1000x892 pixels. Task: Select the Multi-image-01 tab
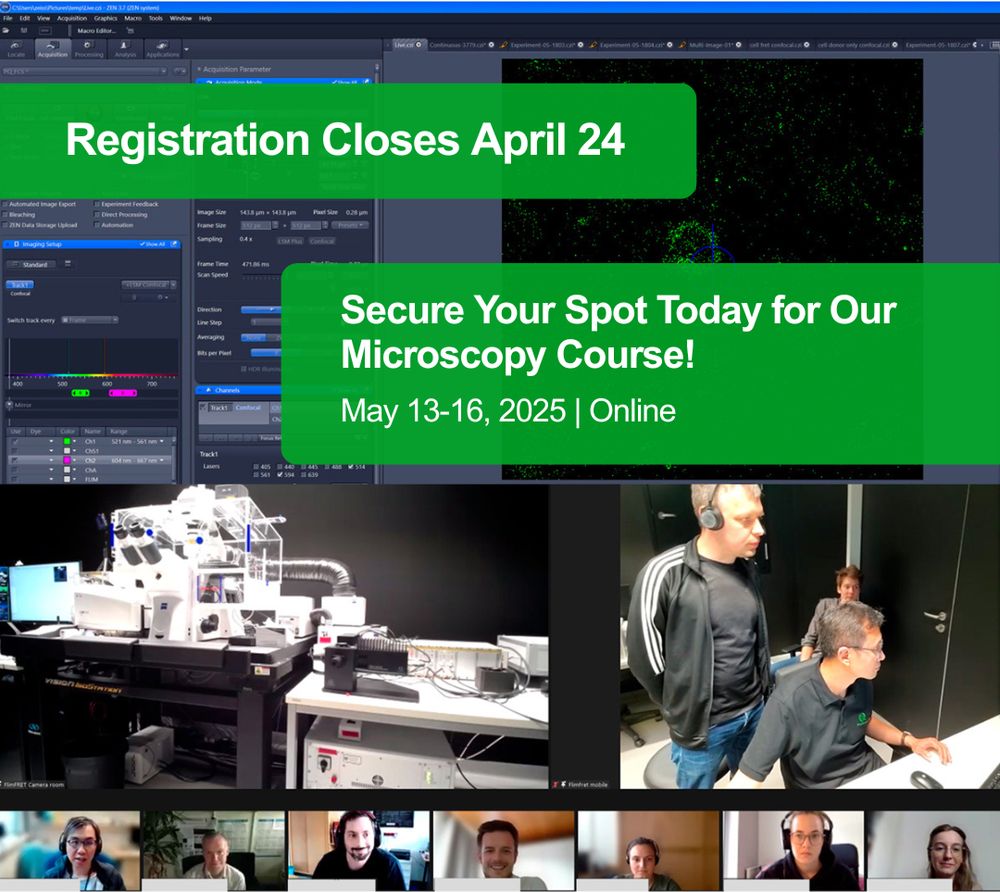click(712, 45)
